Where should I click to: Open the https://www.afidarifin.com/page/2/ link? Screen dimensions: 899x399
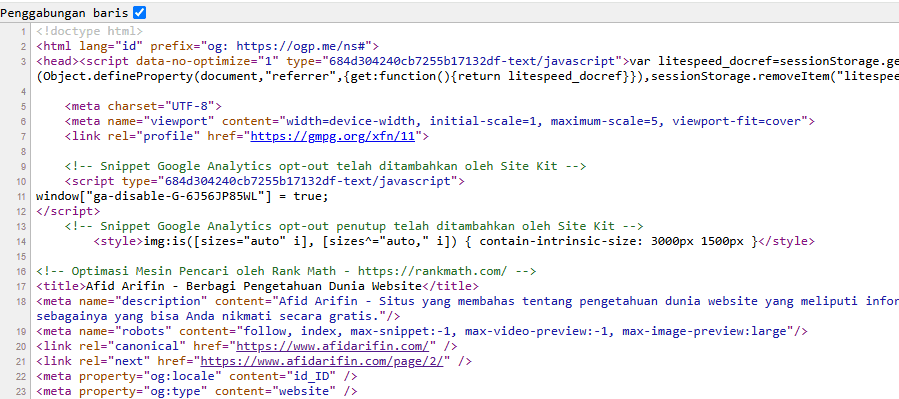point(322,361)
